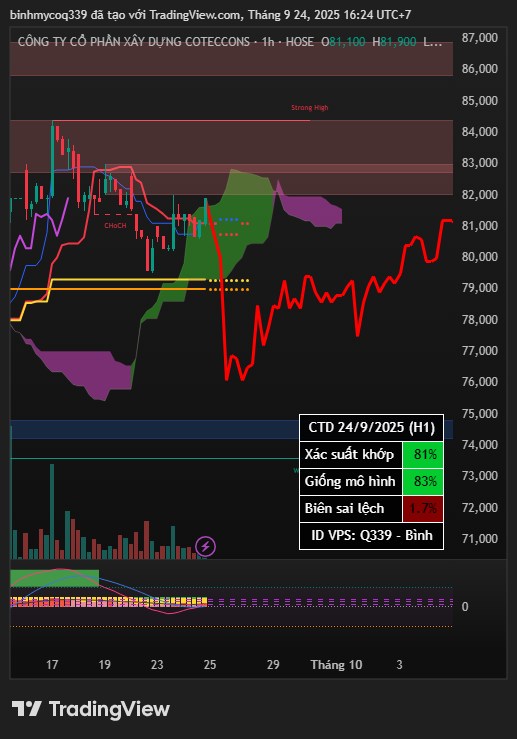Click the CTD 24/9/2025 (H1) table header
The width and height of the screenshot is (517, 739).
pos(371,427)
